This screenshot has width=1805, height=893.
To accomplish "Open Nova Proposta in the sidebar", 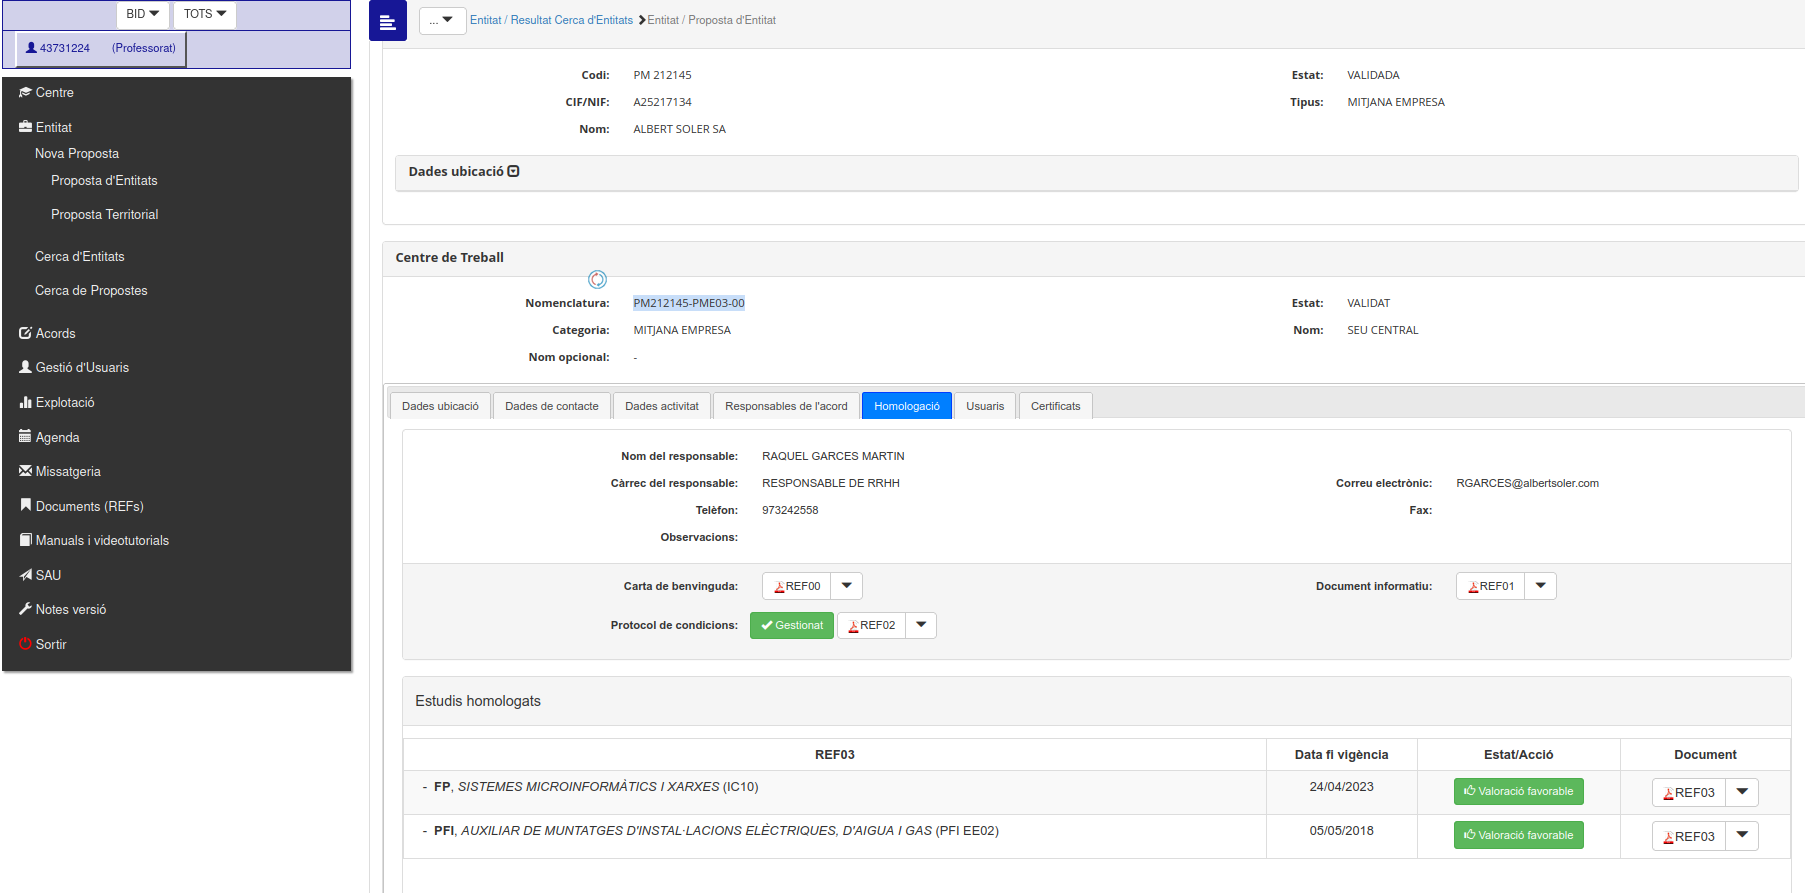I will (77, 153).
